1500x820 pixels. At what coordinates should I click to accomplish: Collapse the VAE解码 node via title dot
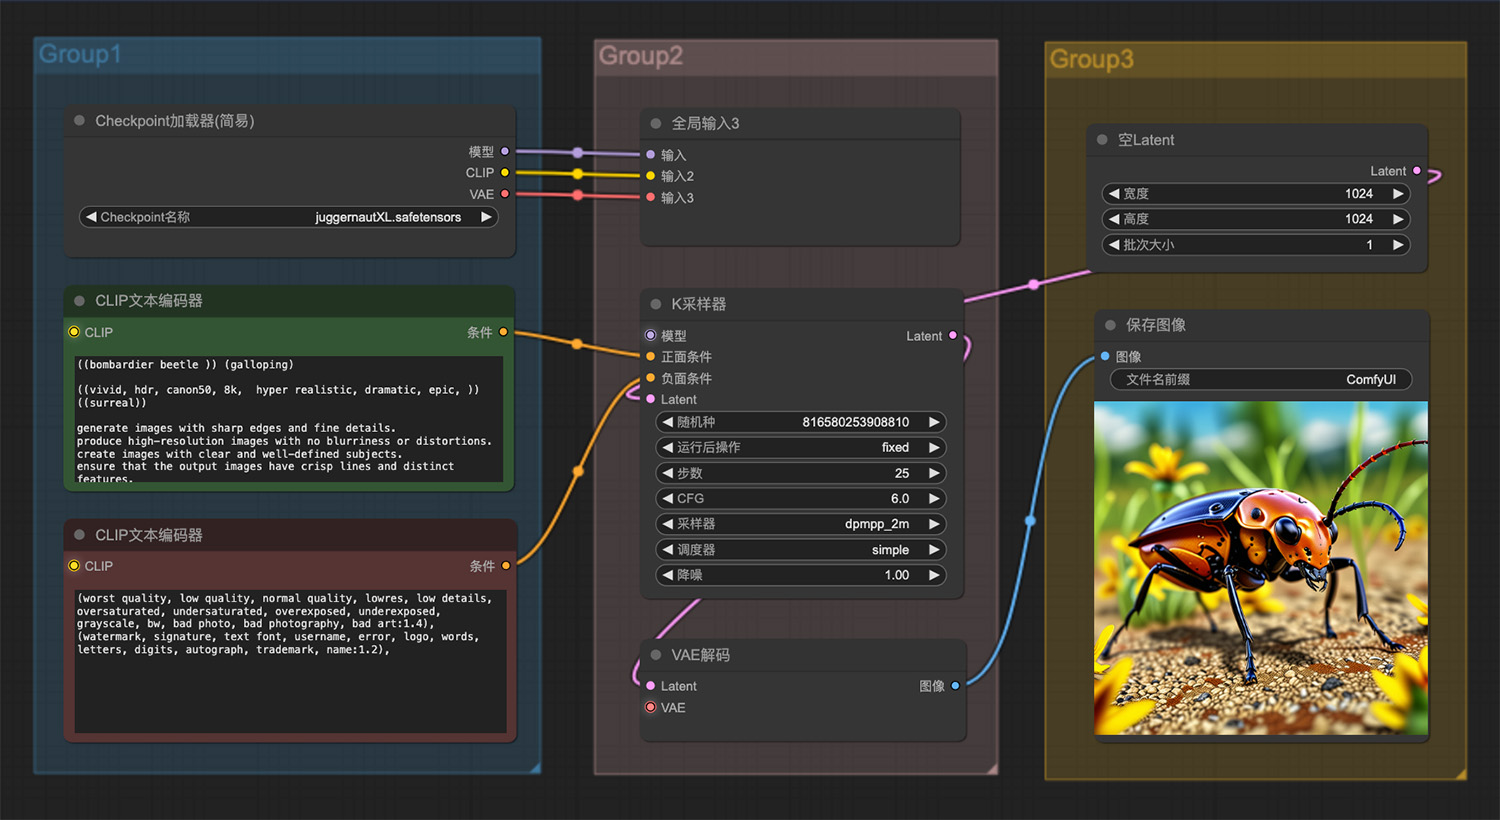656,655
